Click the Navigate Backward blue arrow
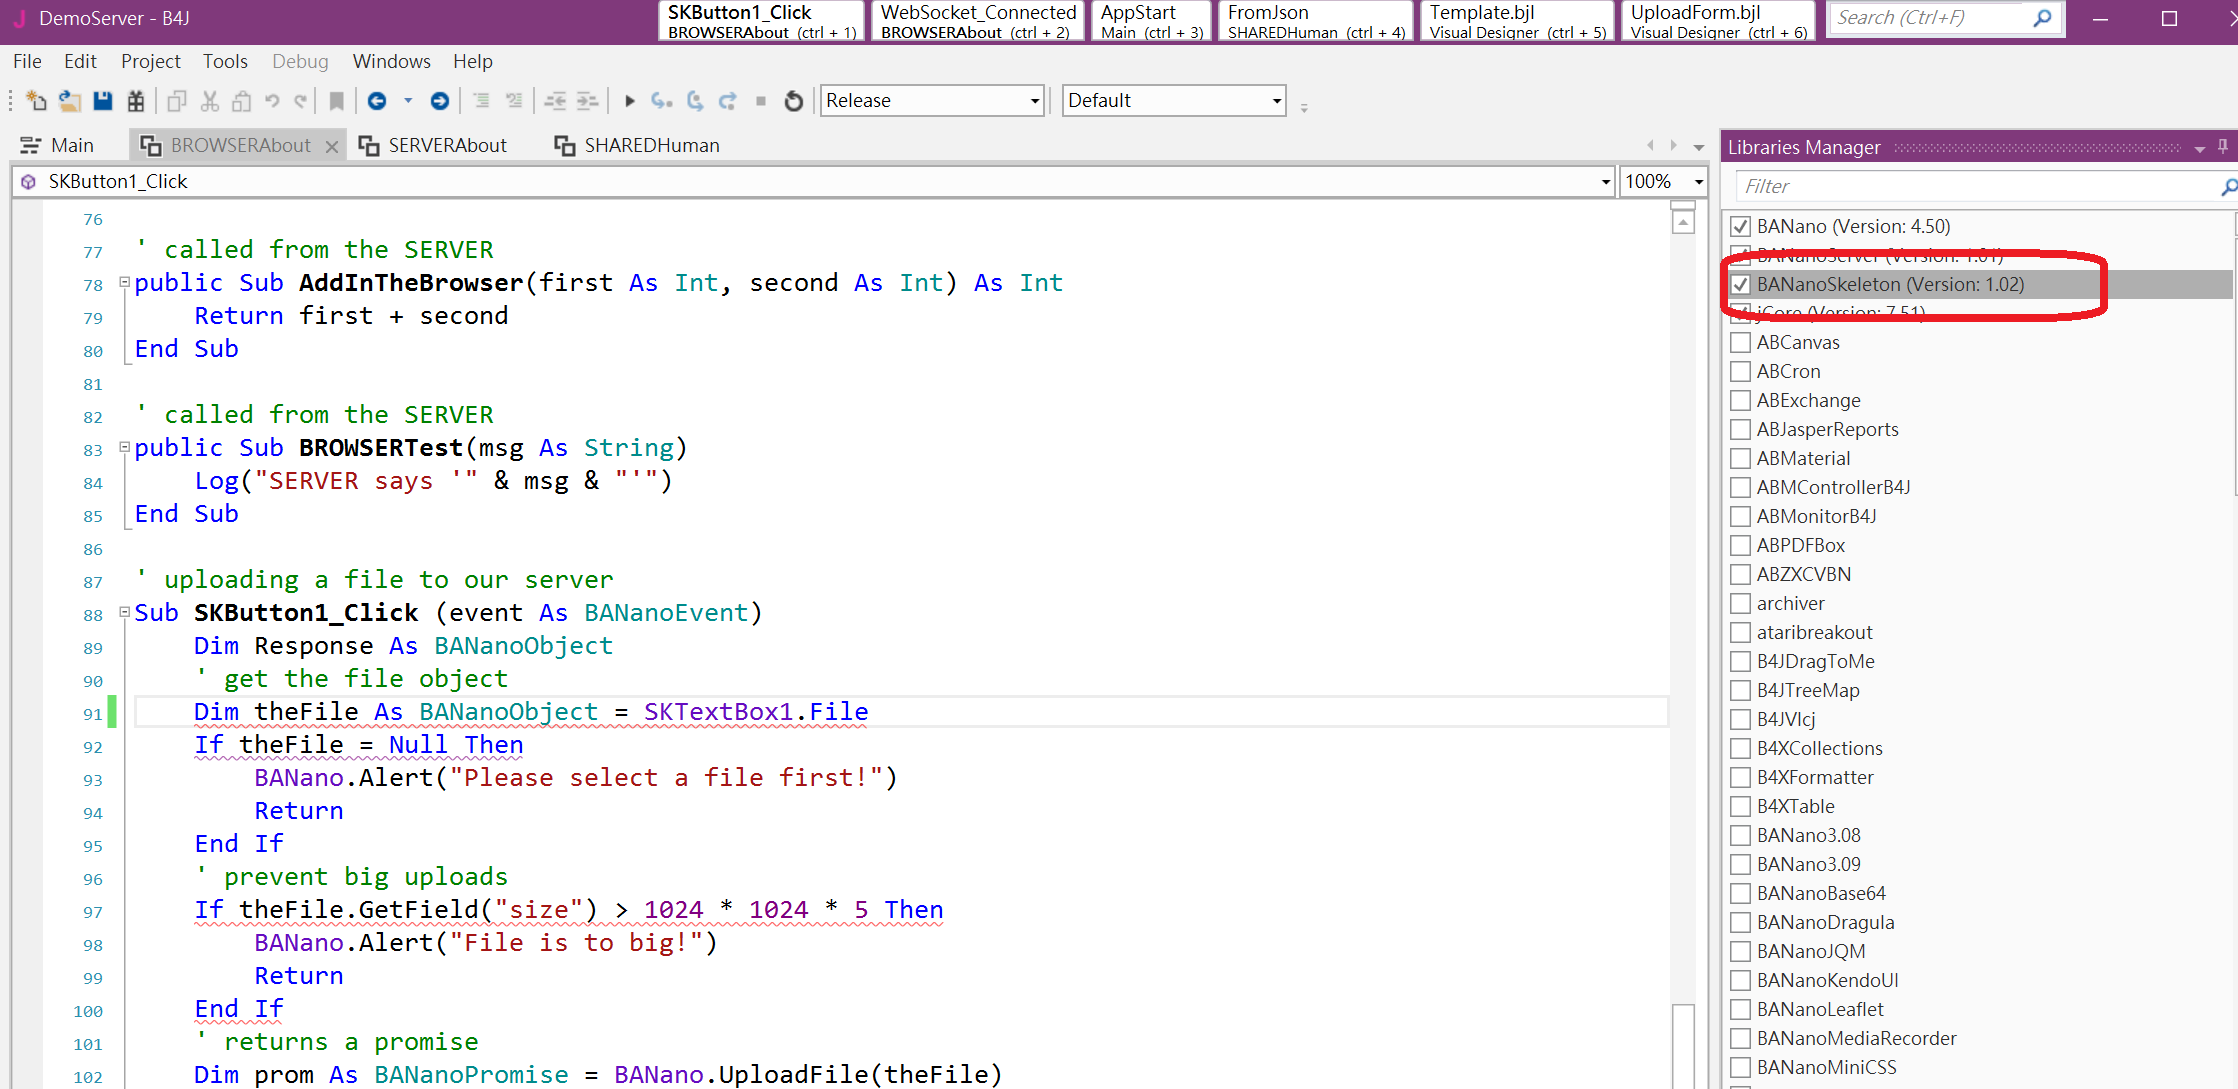The width and height of the screenshot is (2238, 1089). pos(377,101)
